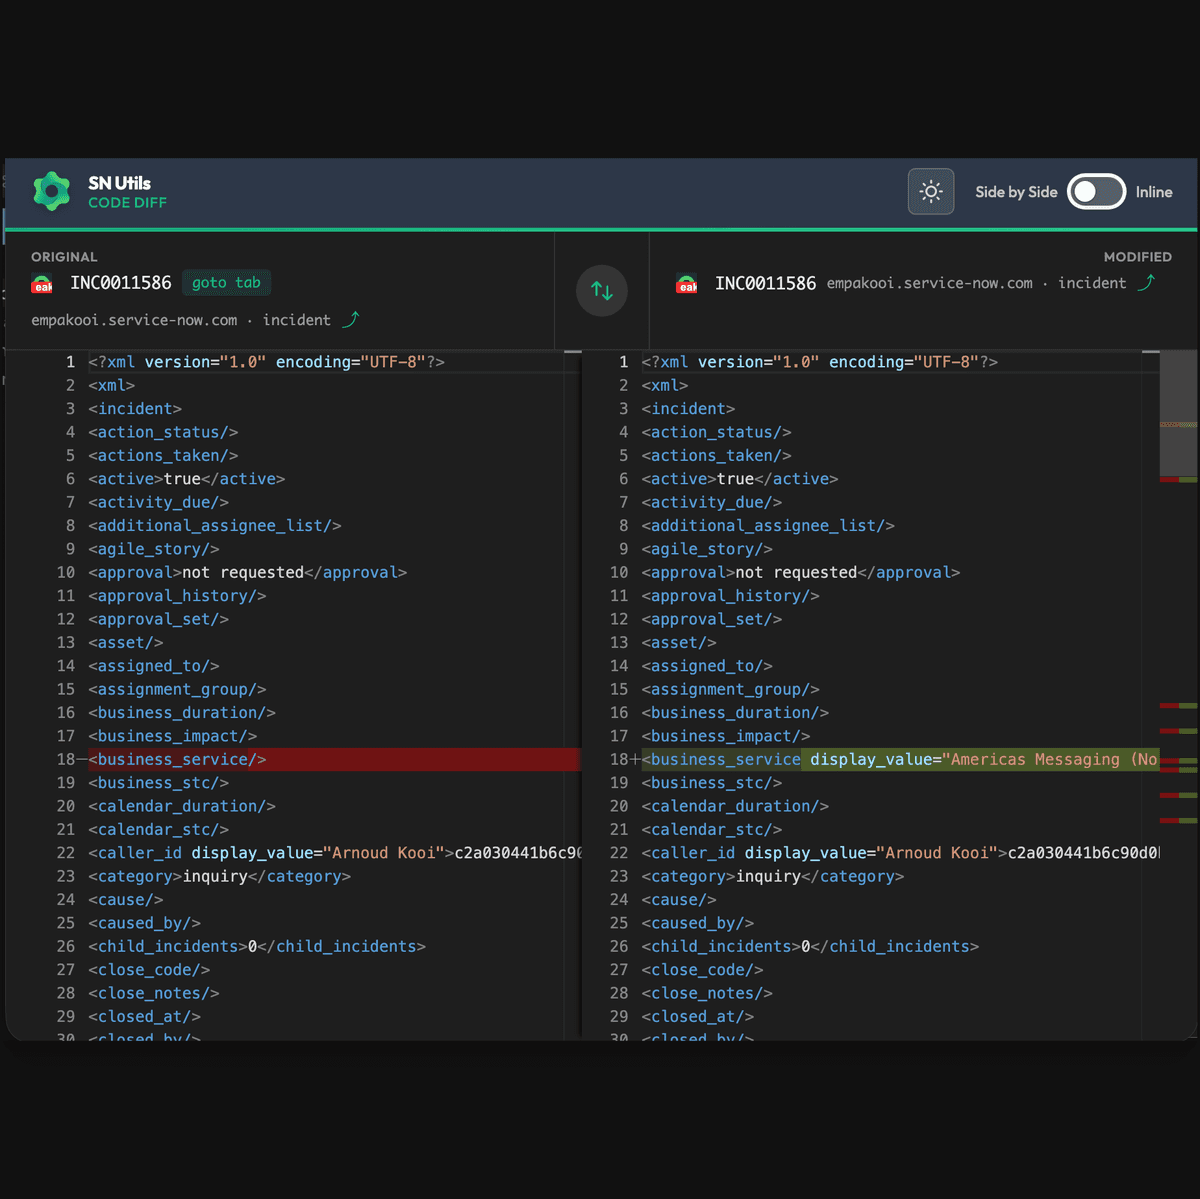This screenshot has height=1199, width=1200.
Task: Open the original incident with goto tab
Action: click(x=226, y=283)
